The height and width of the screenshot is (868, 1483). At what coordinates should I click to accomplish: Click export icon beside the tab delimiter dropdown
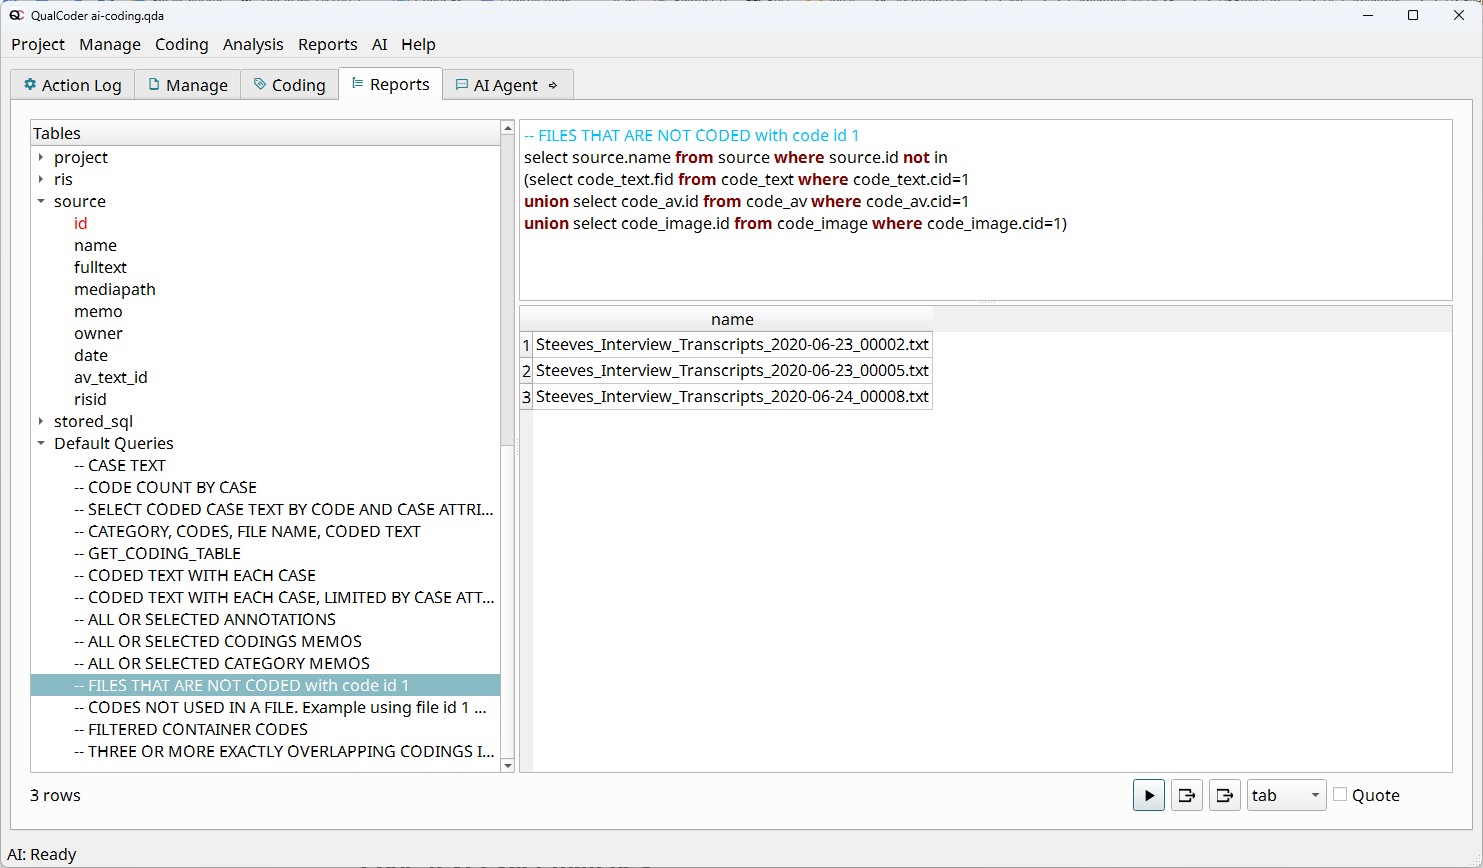1224,795
